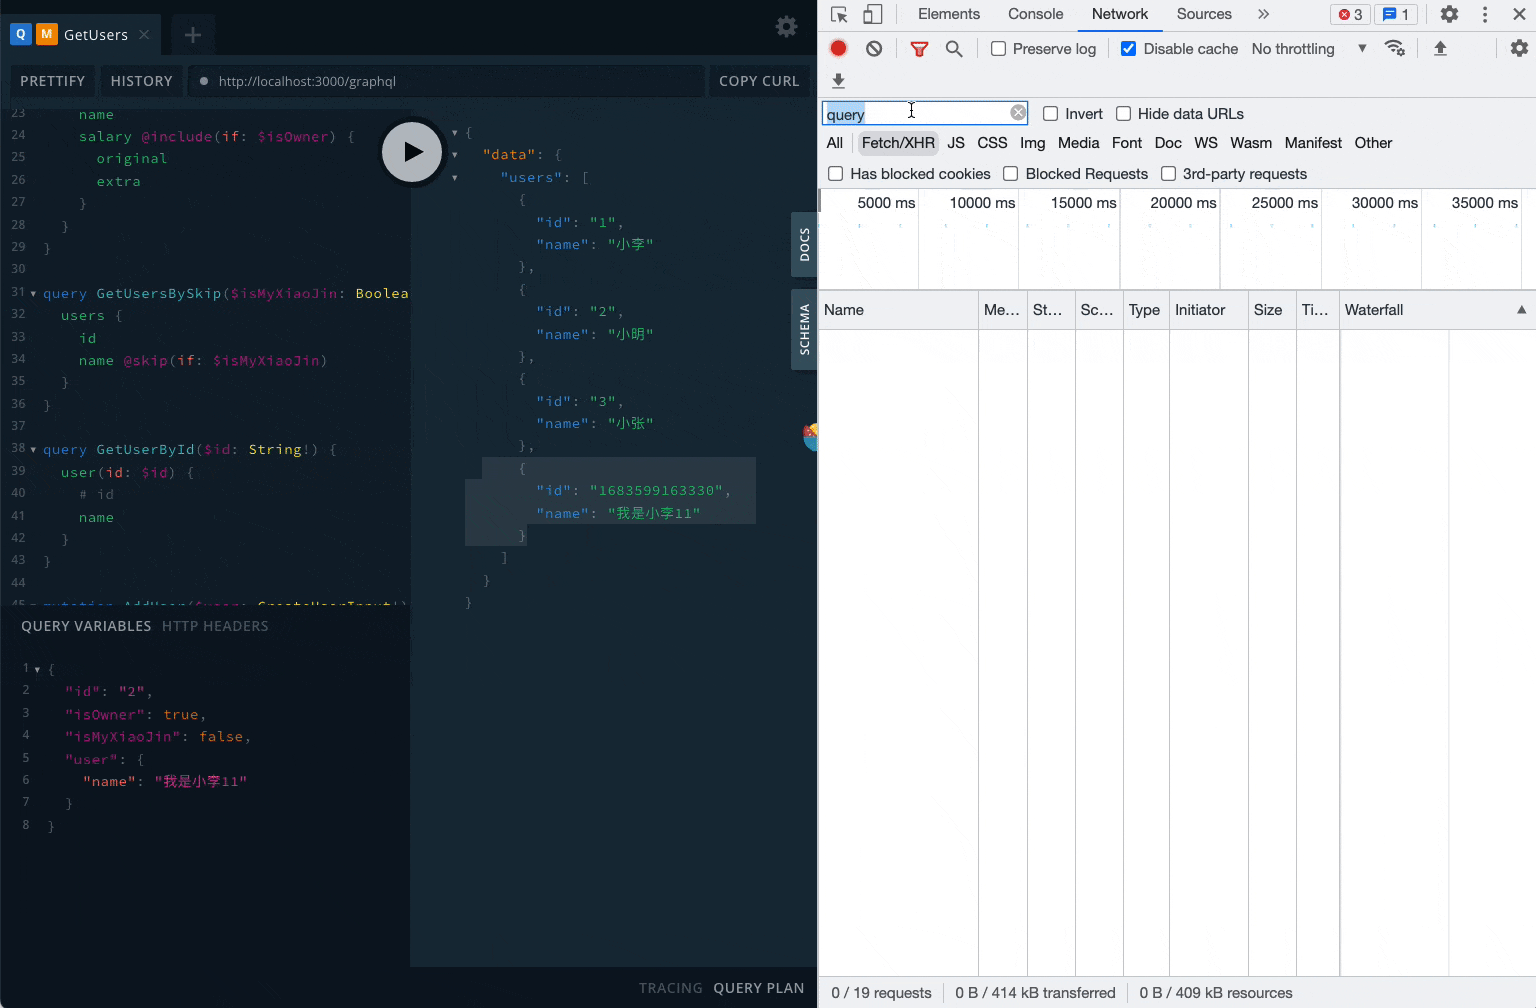Sort by Waterfall column arrow
The width and height of the screenshot is (1536, 1008).
coord(1521,310)
